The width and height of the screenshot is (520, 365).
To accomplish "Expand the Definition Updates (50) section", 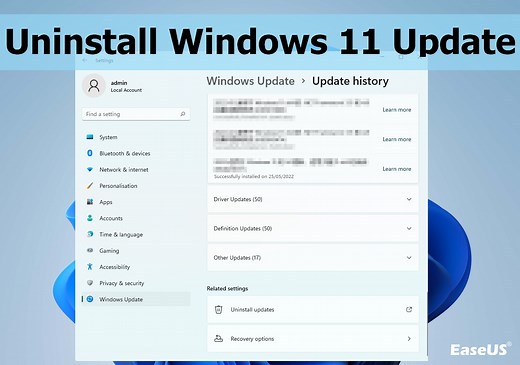I will pyautogui.click(x=313, y=228).
